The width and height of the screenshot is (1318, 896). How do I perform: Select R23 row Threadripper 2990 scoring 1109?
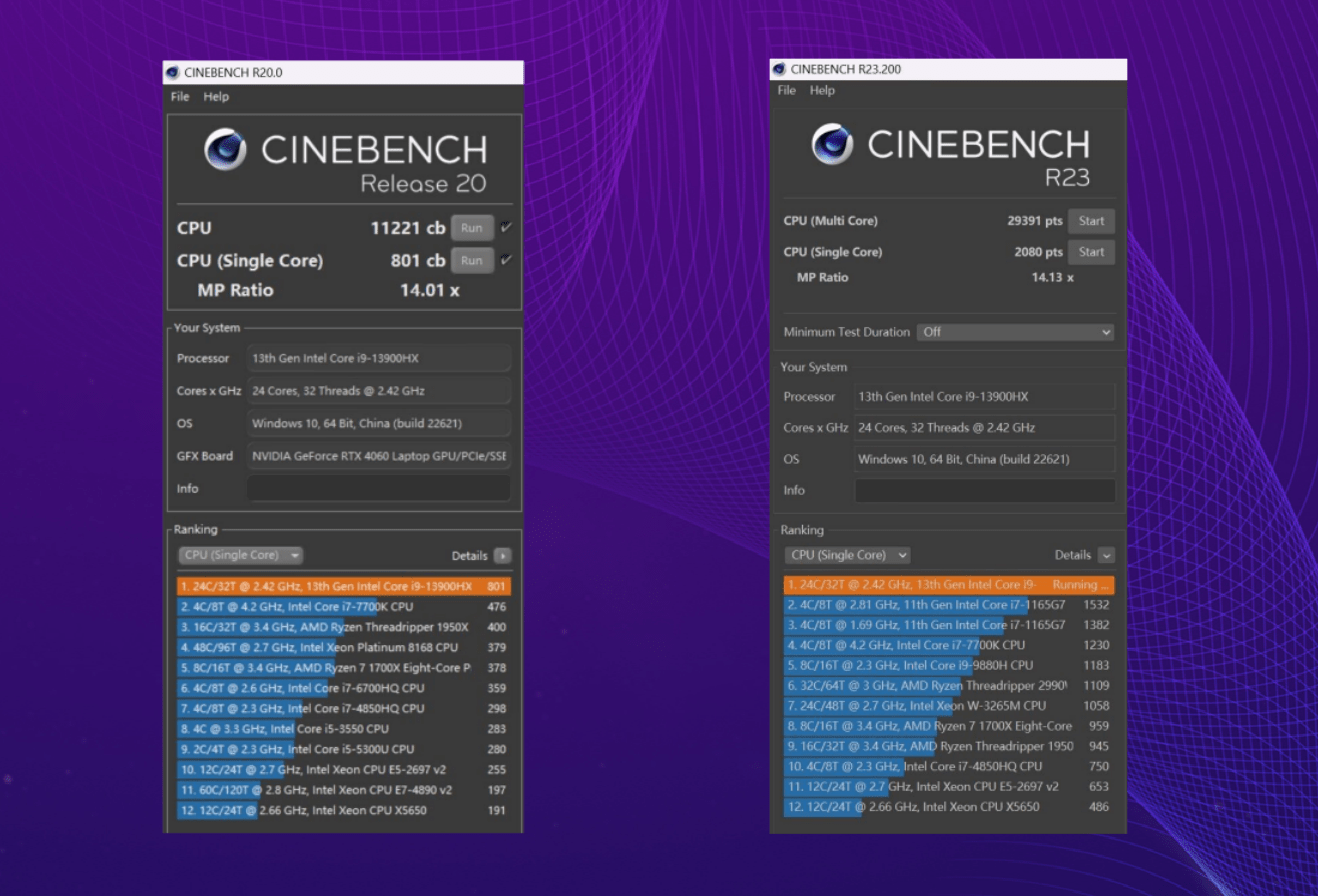point(950,686)
